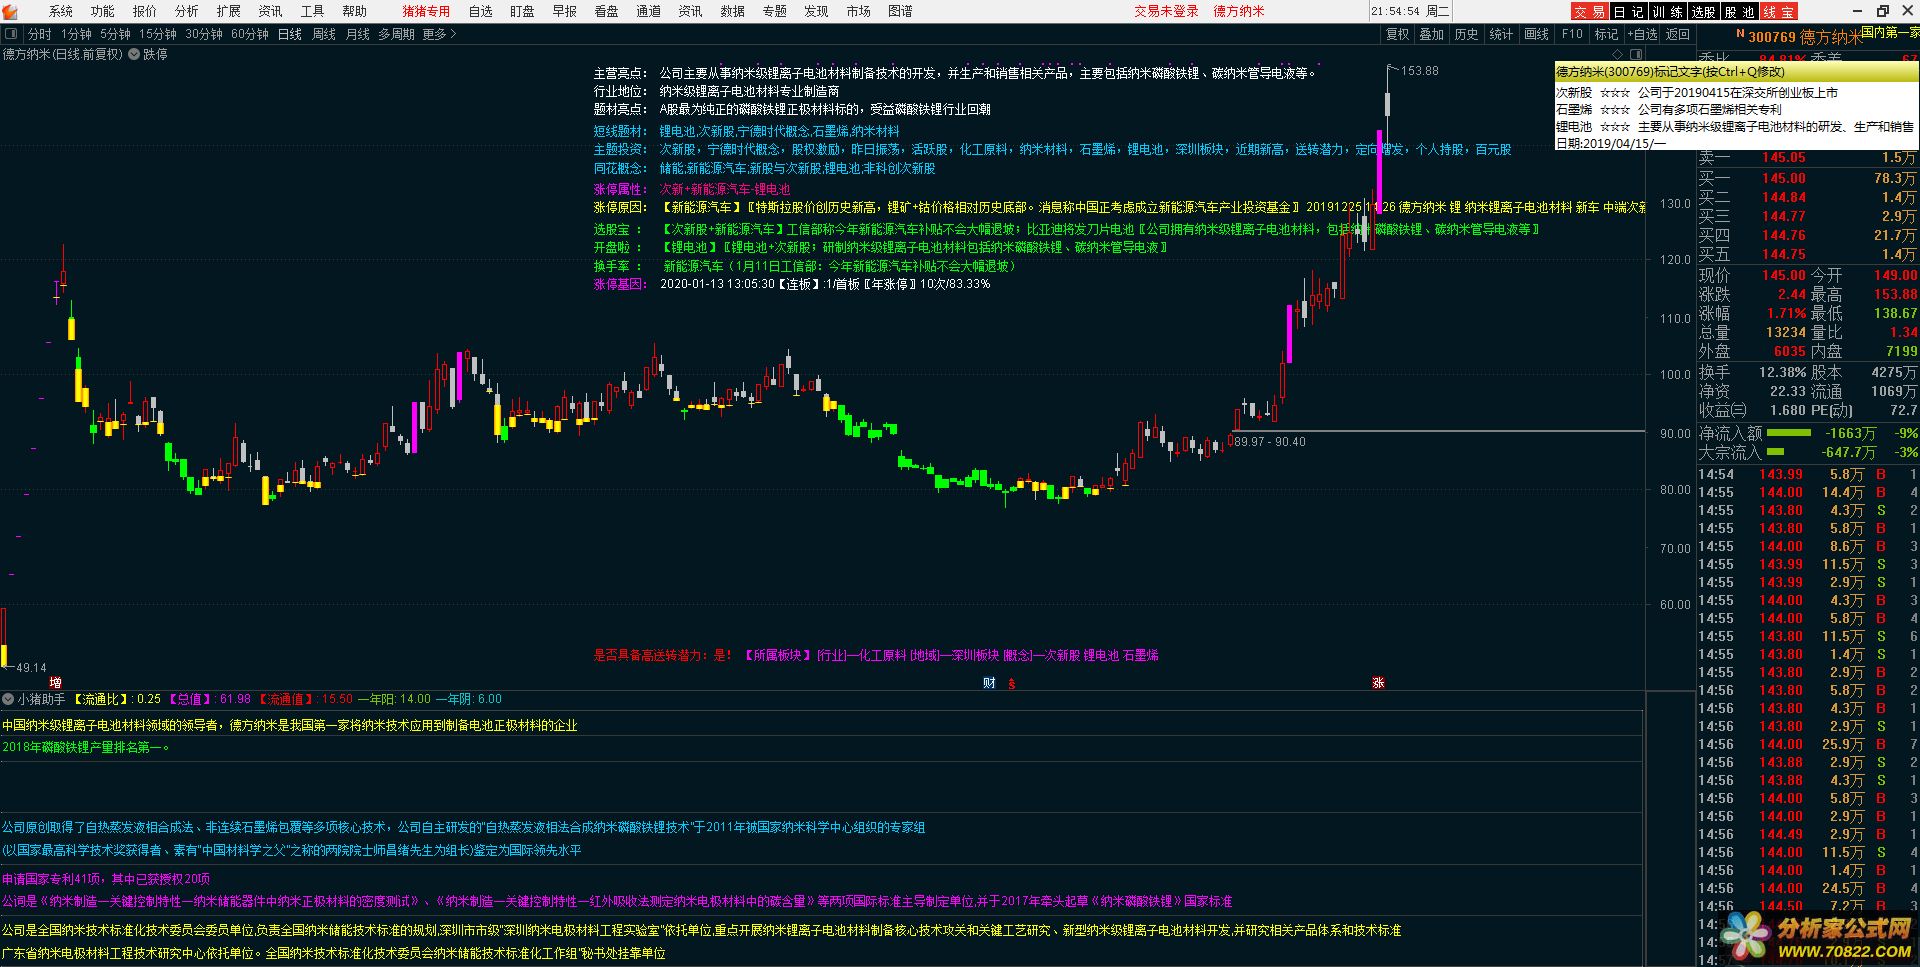The image size is (1920, 967).
Task: Open the 多周期 multi-period view
Action: [396, 34]
